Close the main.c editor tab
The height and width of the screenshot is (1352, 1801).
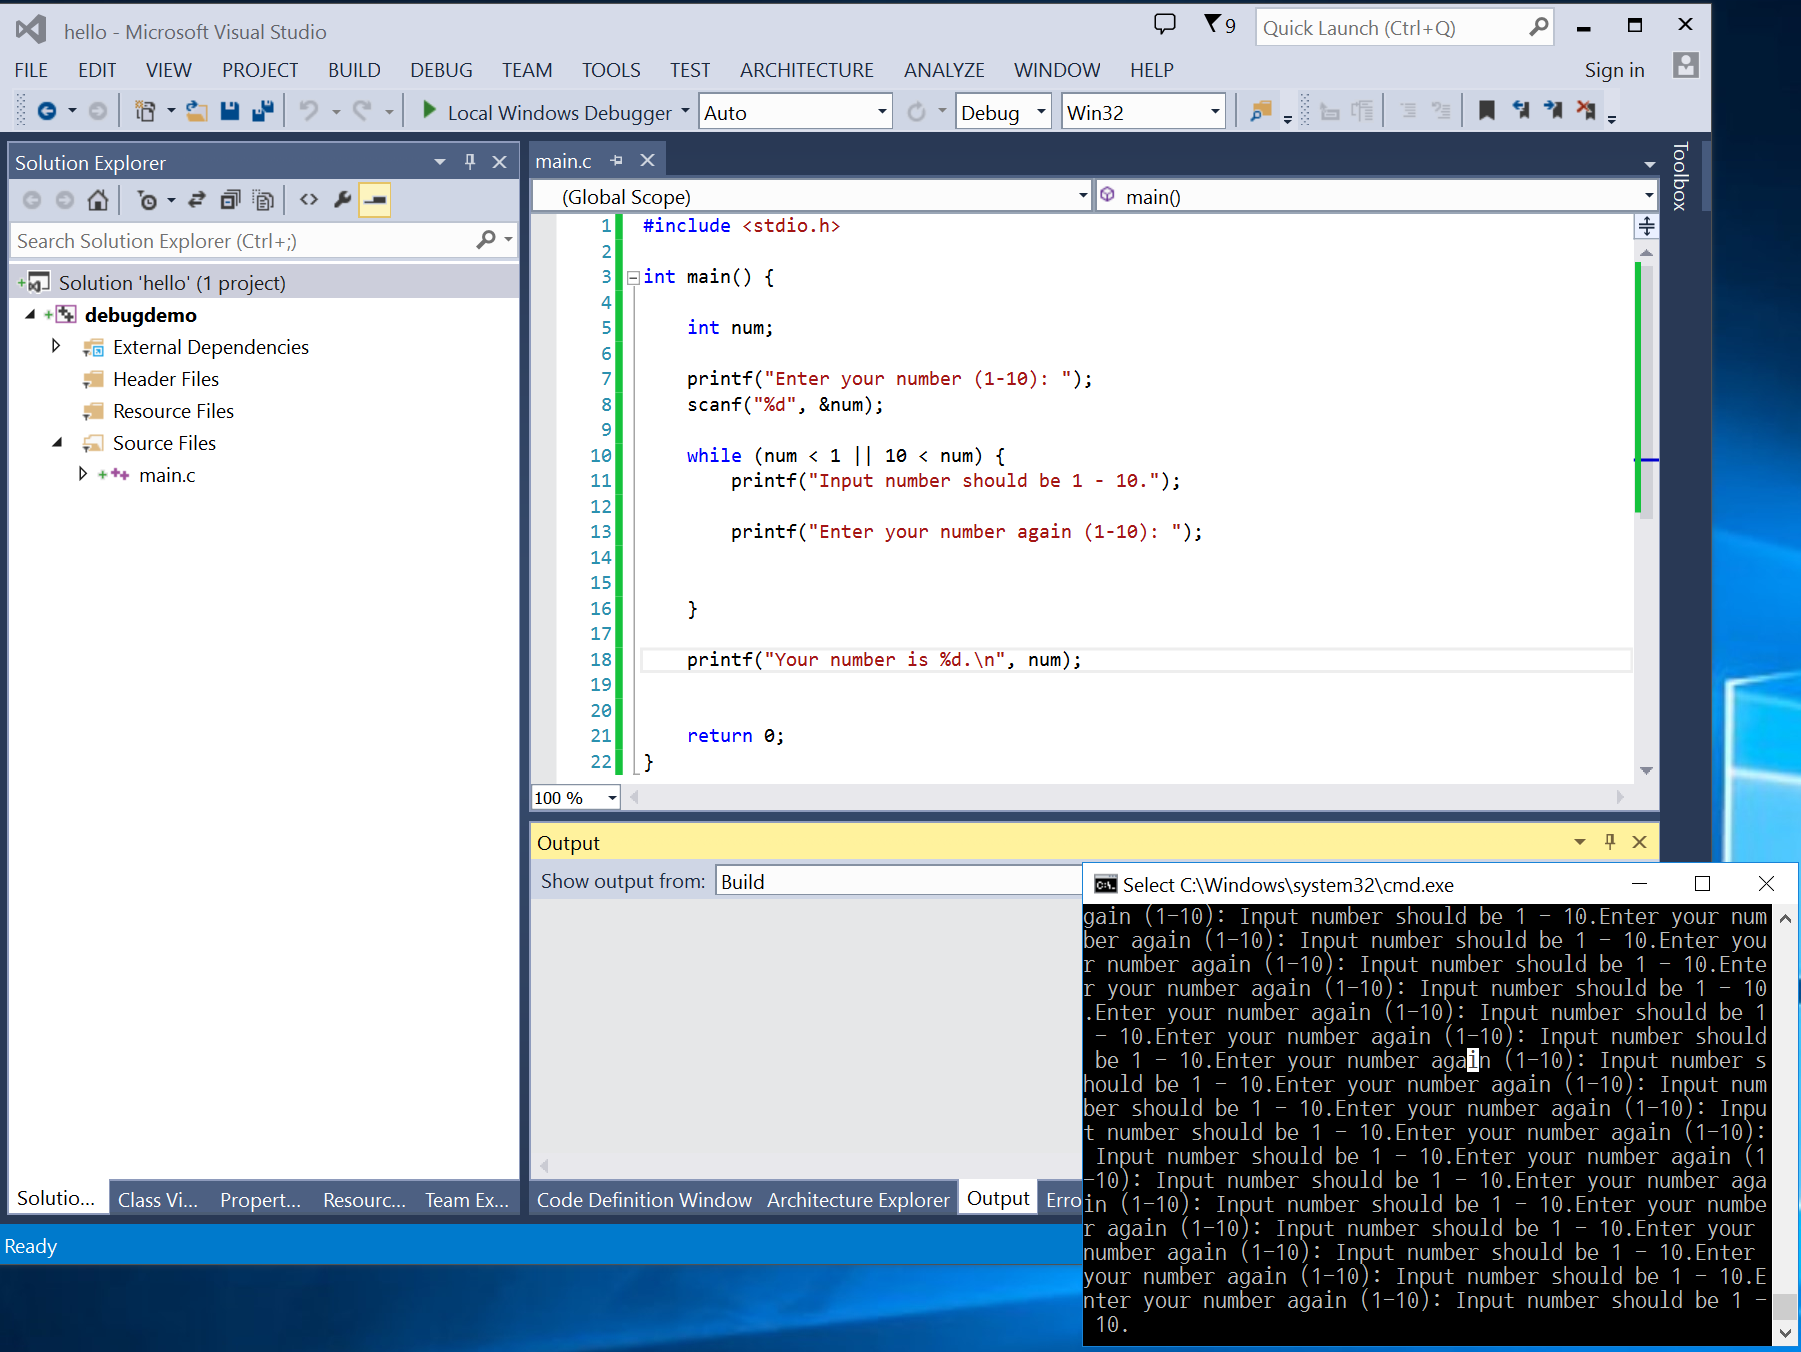pos(648,161)
